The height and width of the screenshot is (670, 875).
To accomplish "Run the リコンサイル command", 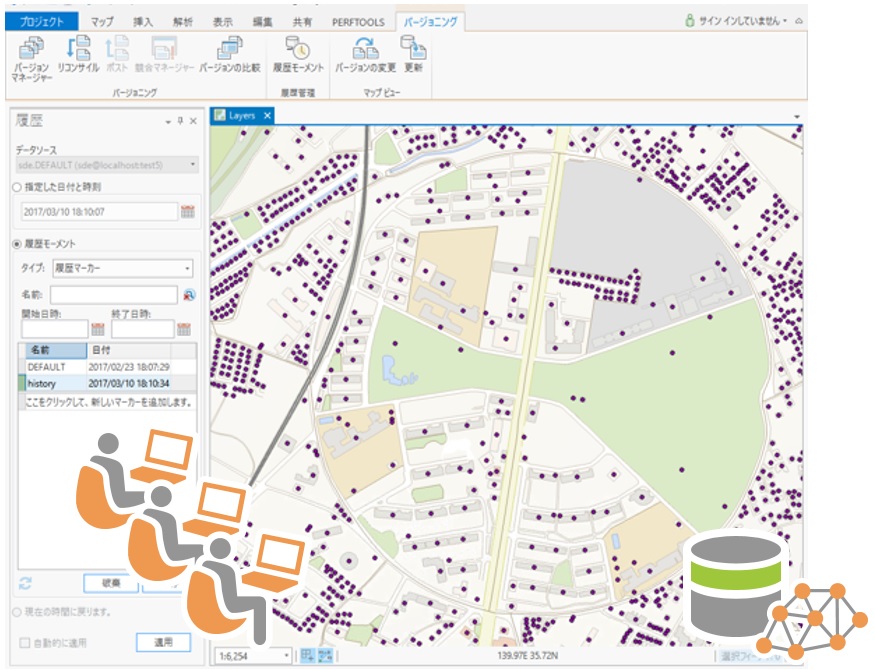I will tap(78, 55).
